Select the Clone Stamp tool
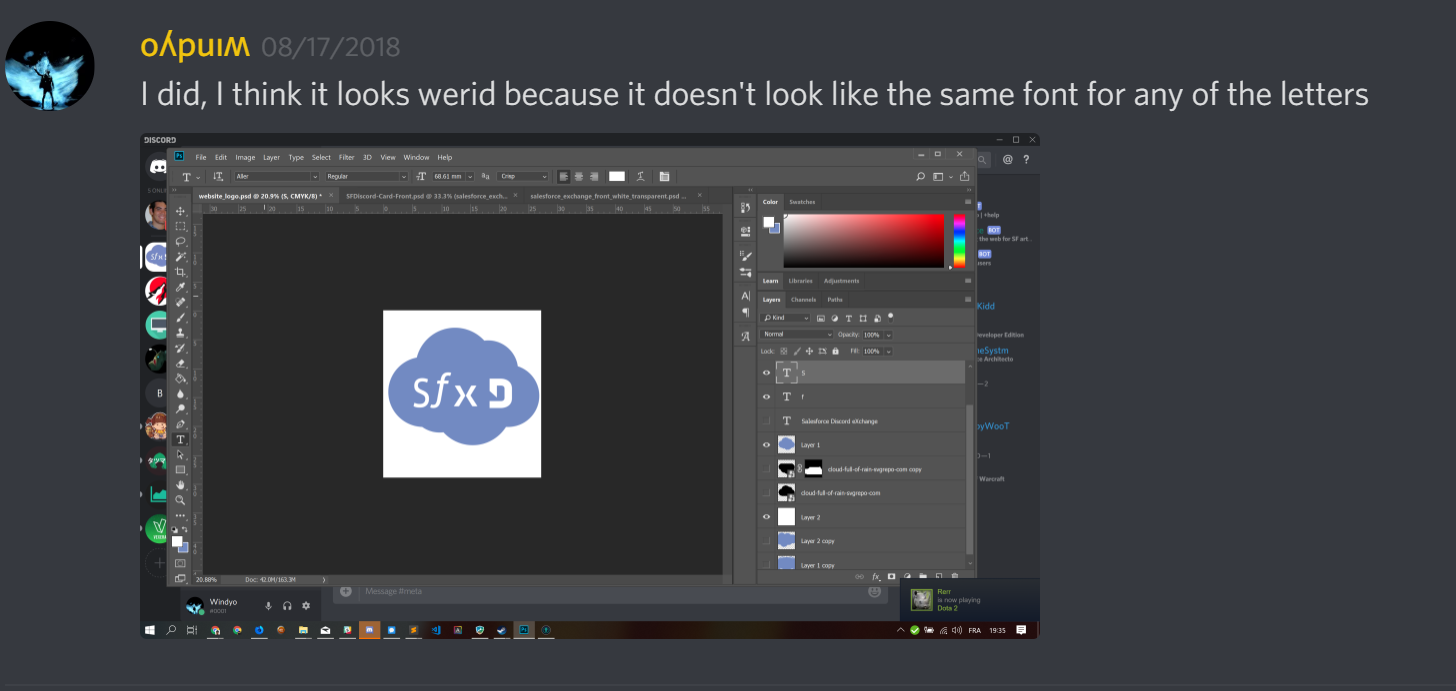 [x=181, y=333]
